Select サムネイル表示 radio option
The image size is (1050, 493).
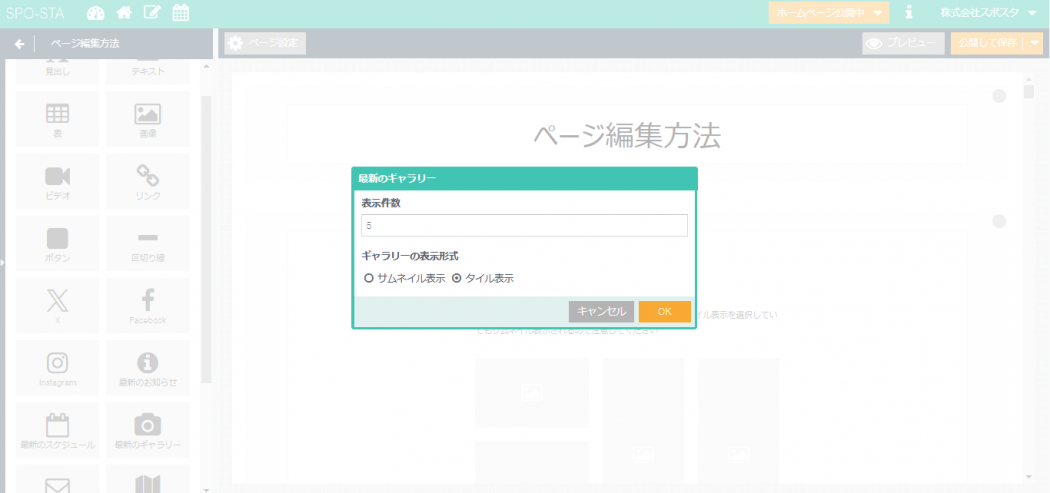(369, 279)
